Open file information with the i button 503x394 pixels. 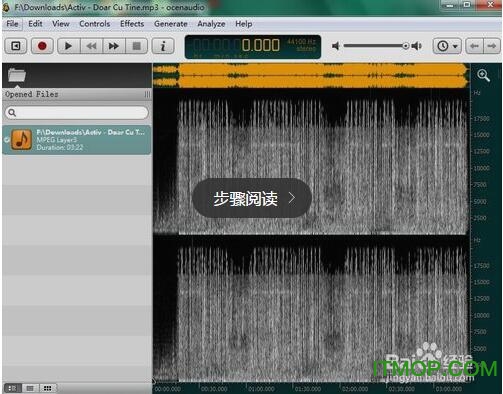click(163, 46)
